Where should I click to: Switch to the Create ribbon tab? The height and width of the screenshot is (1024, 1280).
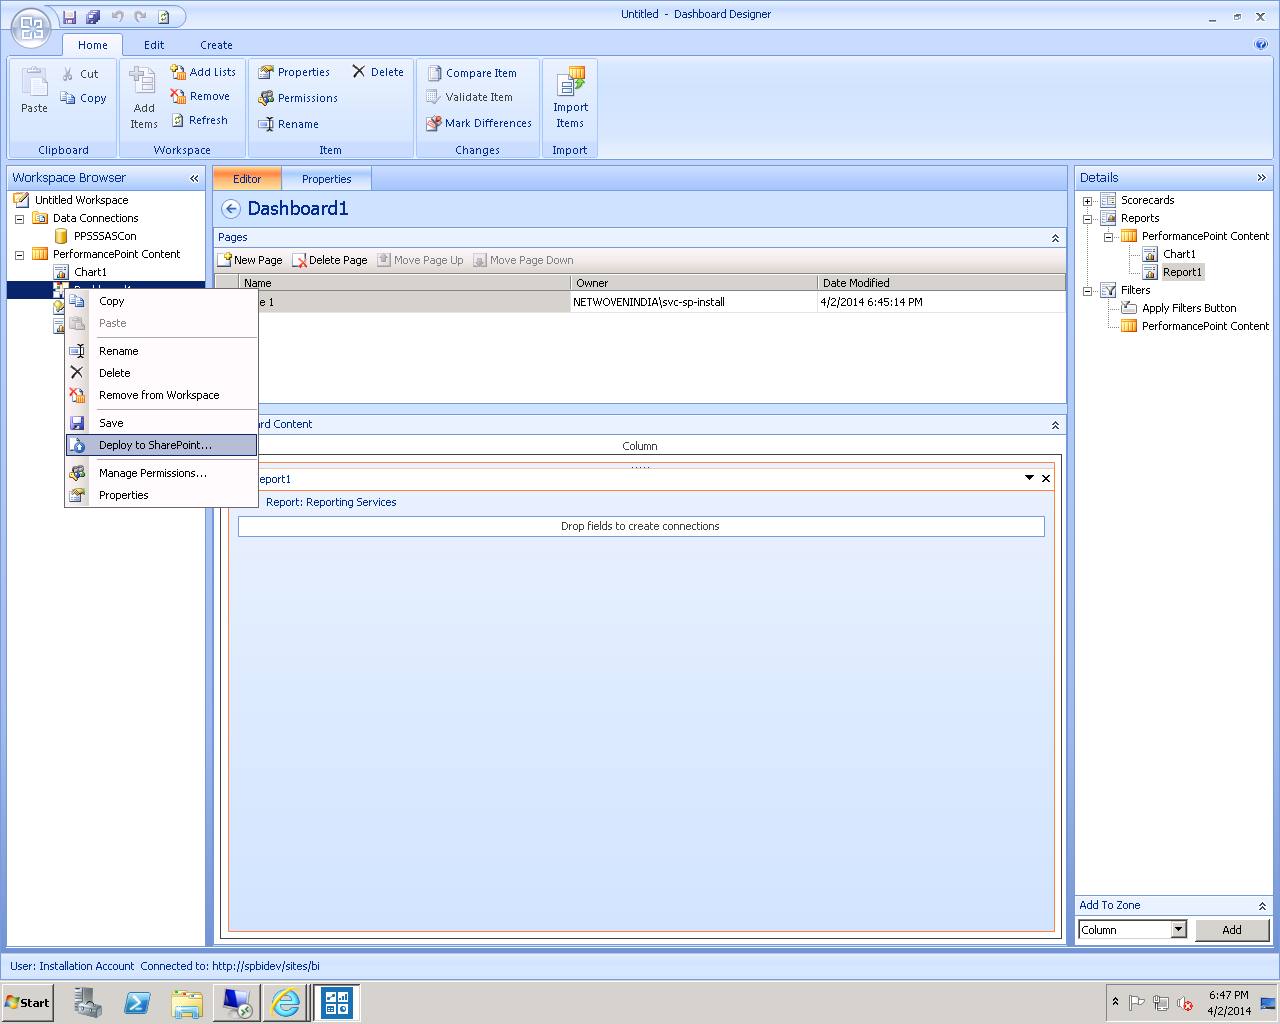tap(216, 45)
